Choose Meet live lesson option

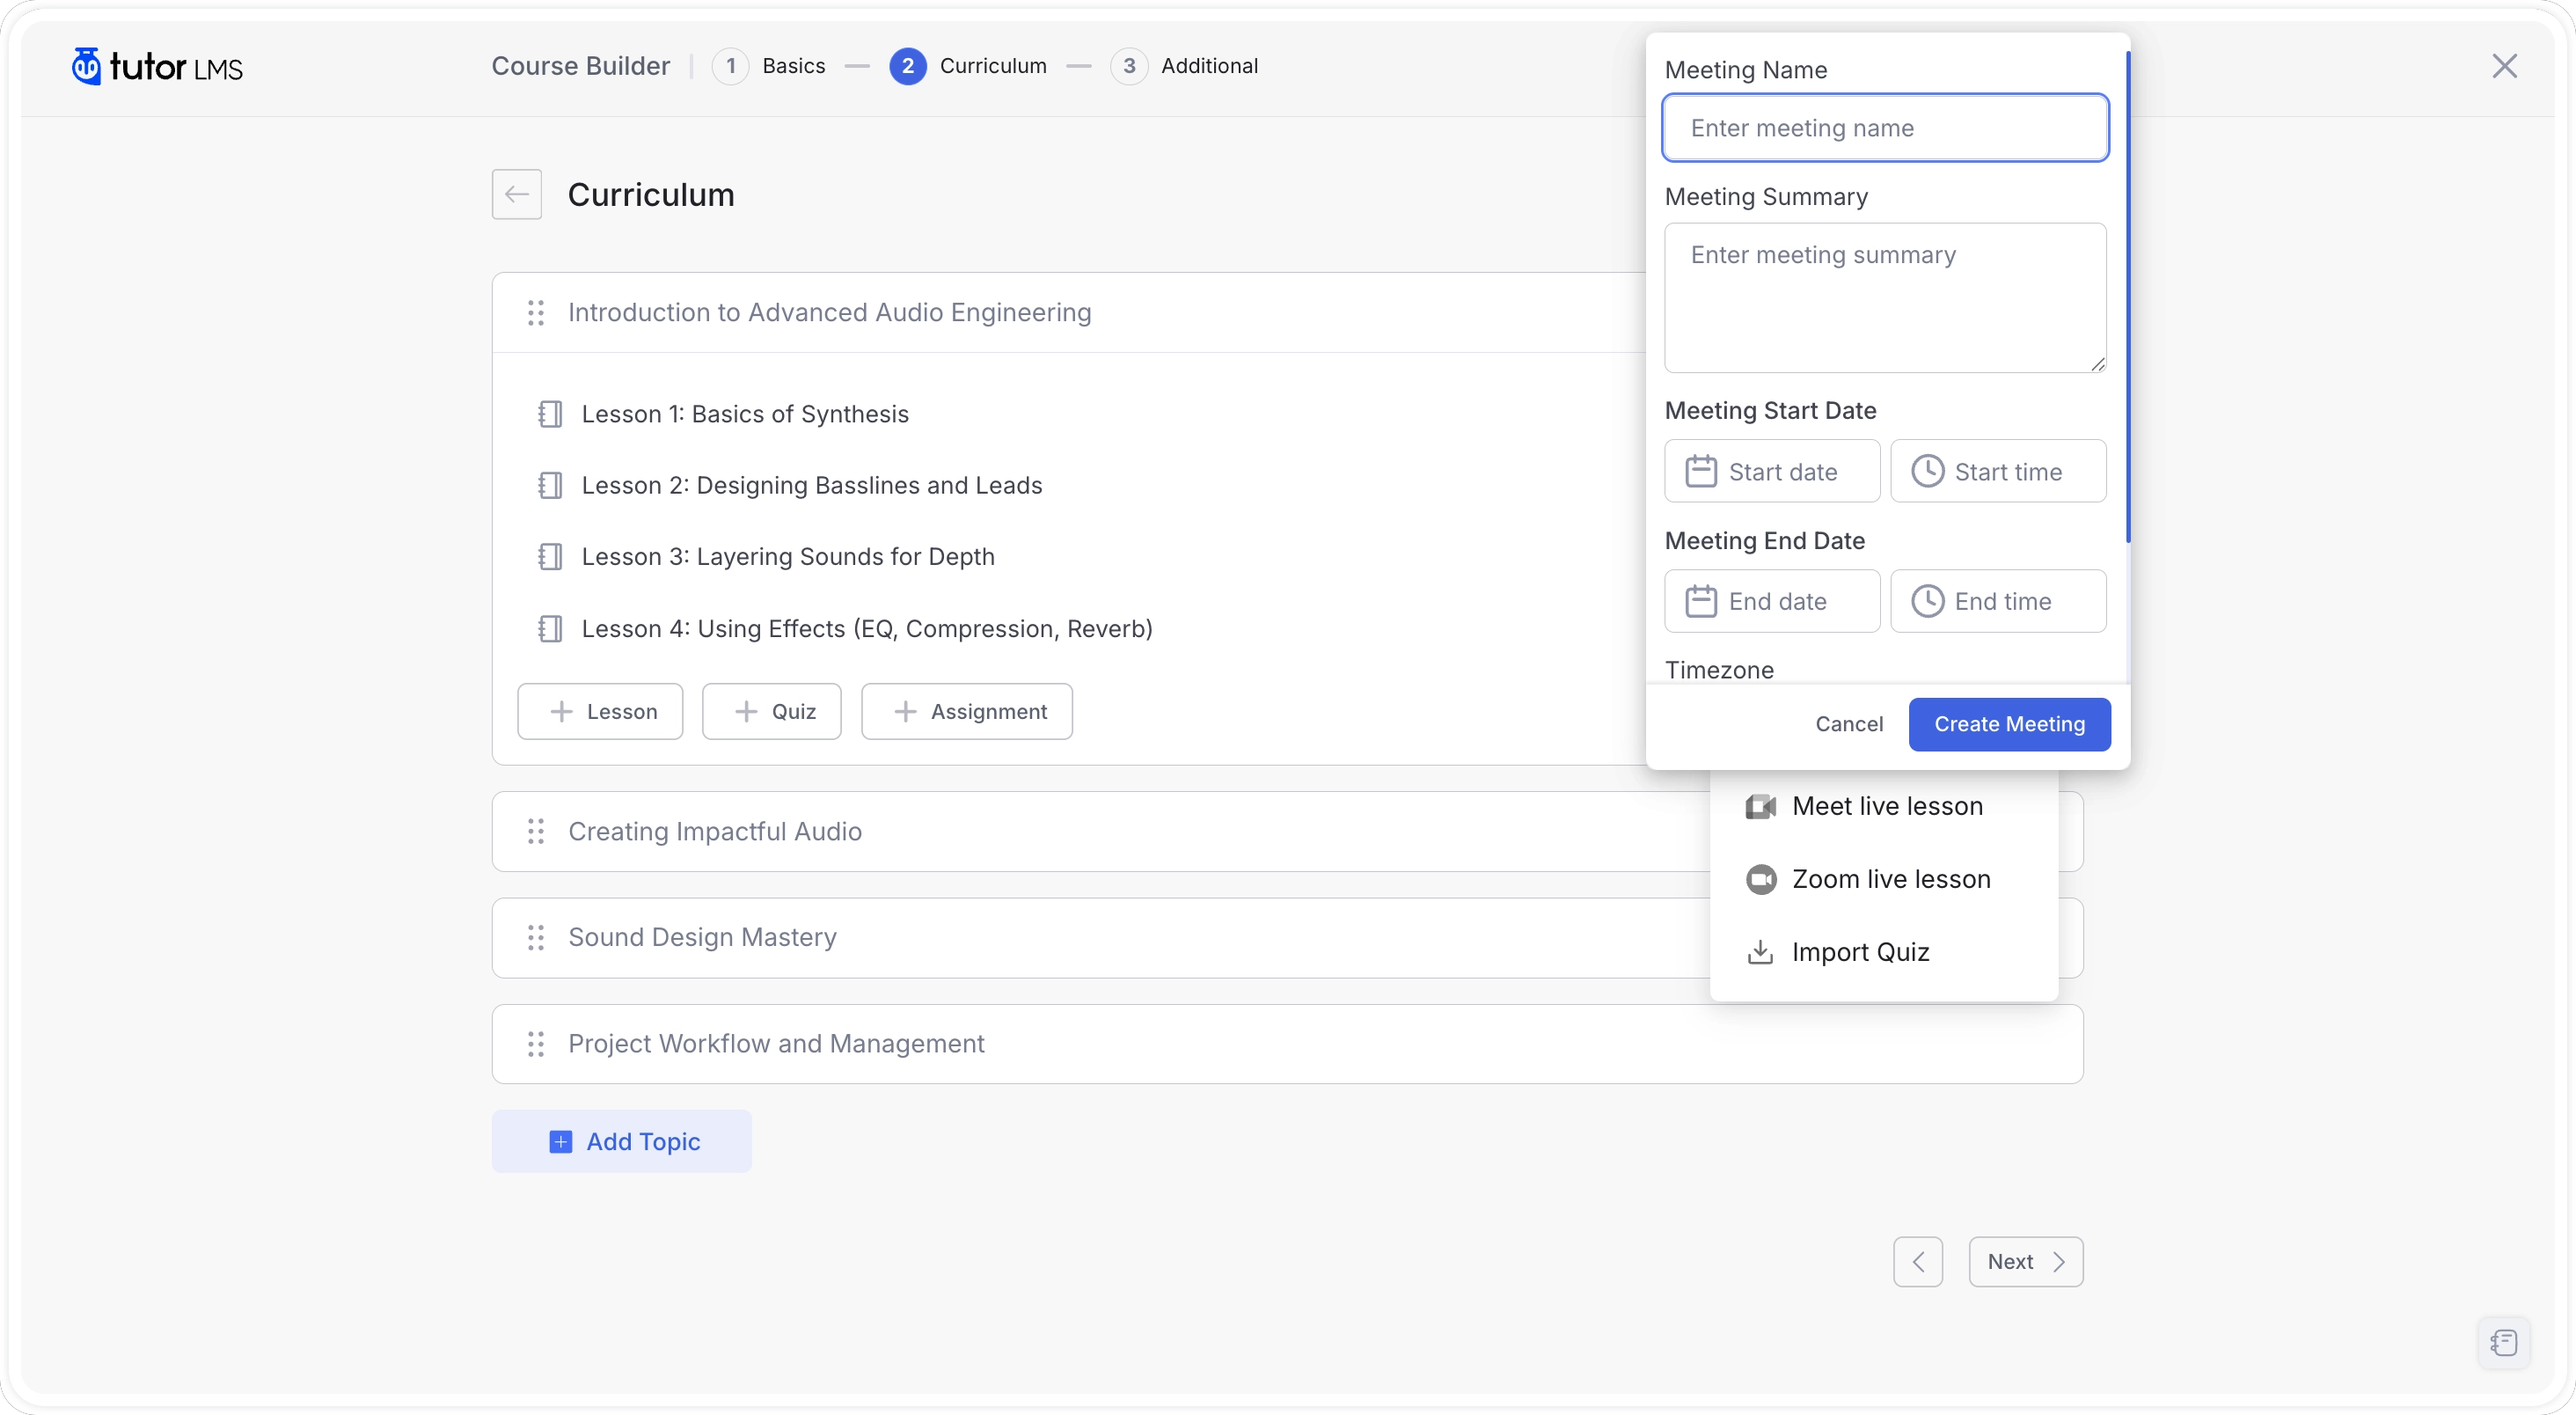[1884, 806]
